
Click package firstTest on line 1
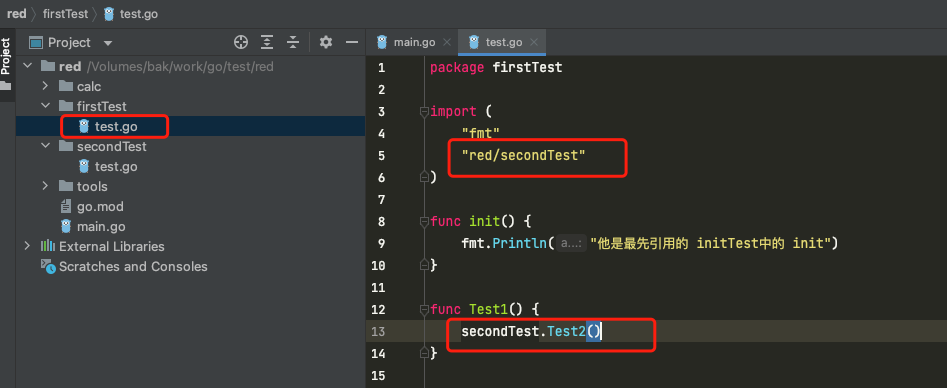click(496, 68)
